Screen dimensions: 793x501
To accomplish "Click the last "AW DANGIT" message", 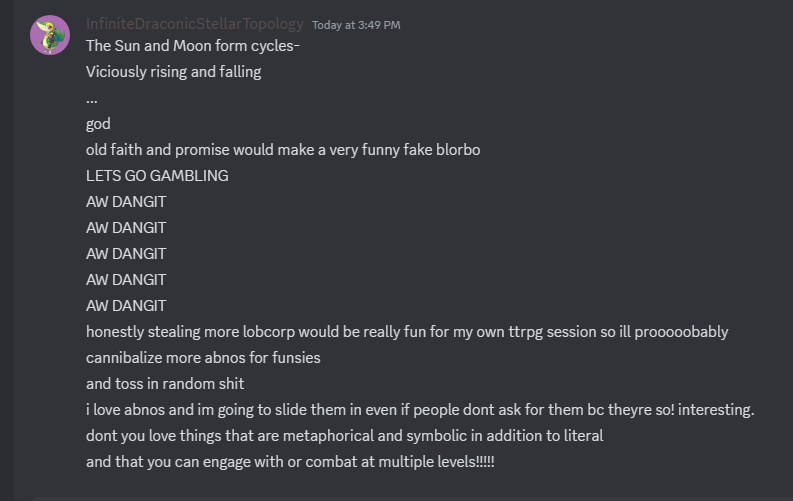I will coord(126,306).
